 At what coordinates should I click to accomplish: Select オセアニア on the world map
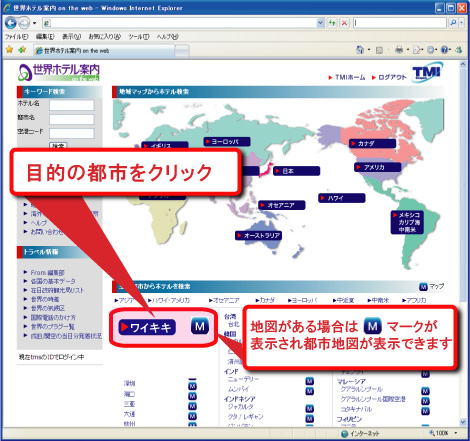point(282,205)
